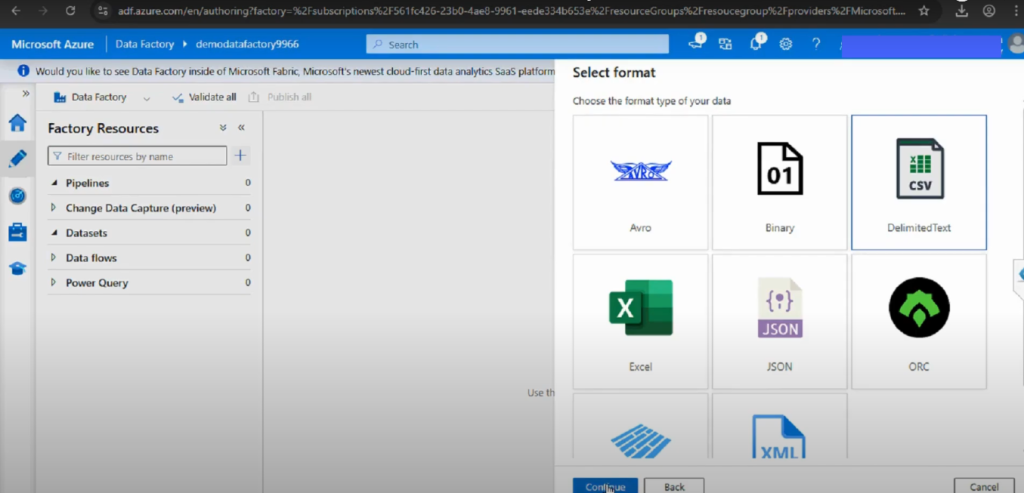The width and height of the screenshot is (1024, 493).
Task: Click the account avatar at top right
Action: click(1016, 44)
